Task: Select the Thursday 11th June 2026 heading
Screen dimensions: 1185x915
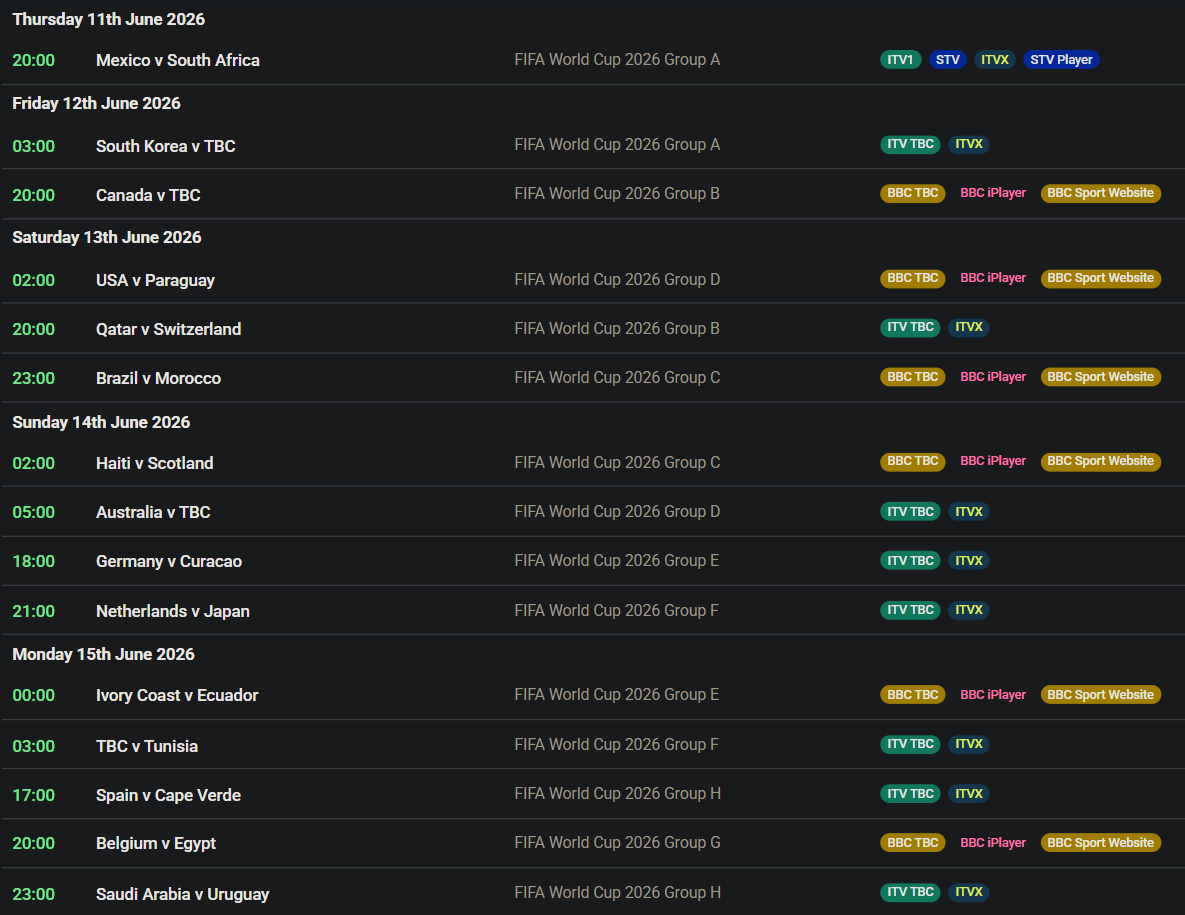Action: (x=108, y=20)
